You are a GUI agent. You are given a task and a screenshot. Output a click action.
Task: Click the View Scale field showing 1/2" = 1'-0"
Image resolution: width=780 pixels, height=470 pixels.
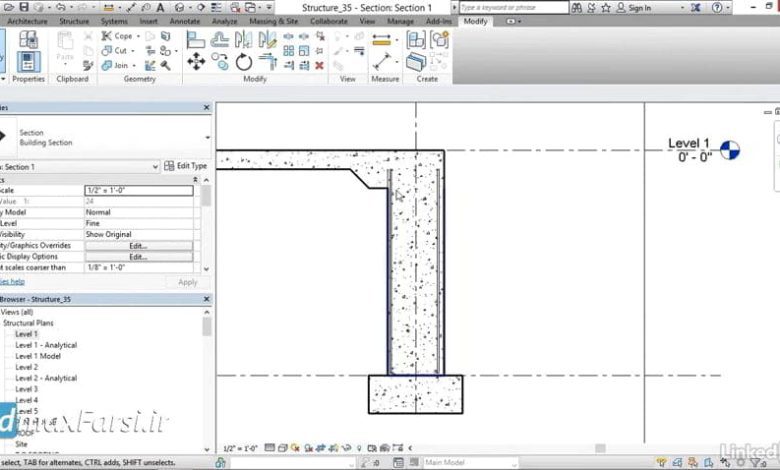click(x=139, y=190)
